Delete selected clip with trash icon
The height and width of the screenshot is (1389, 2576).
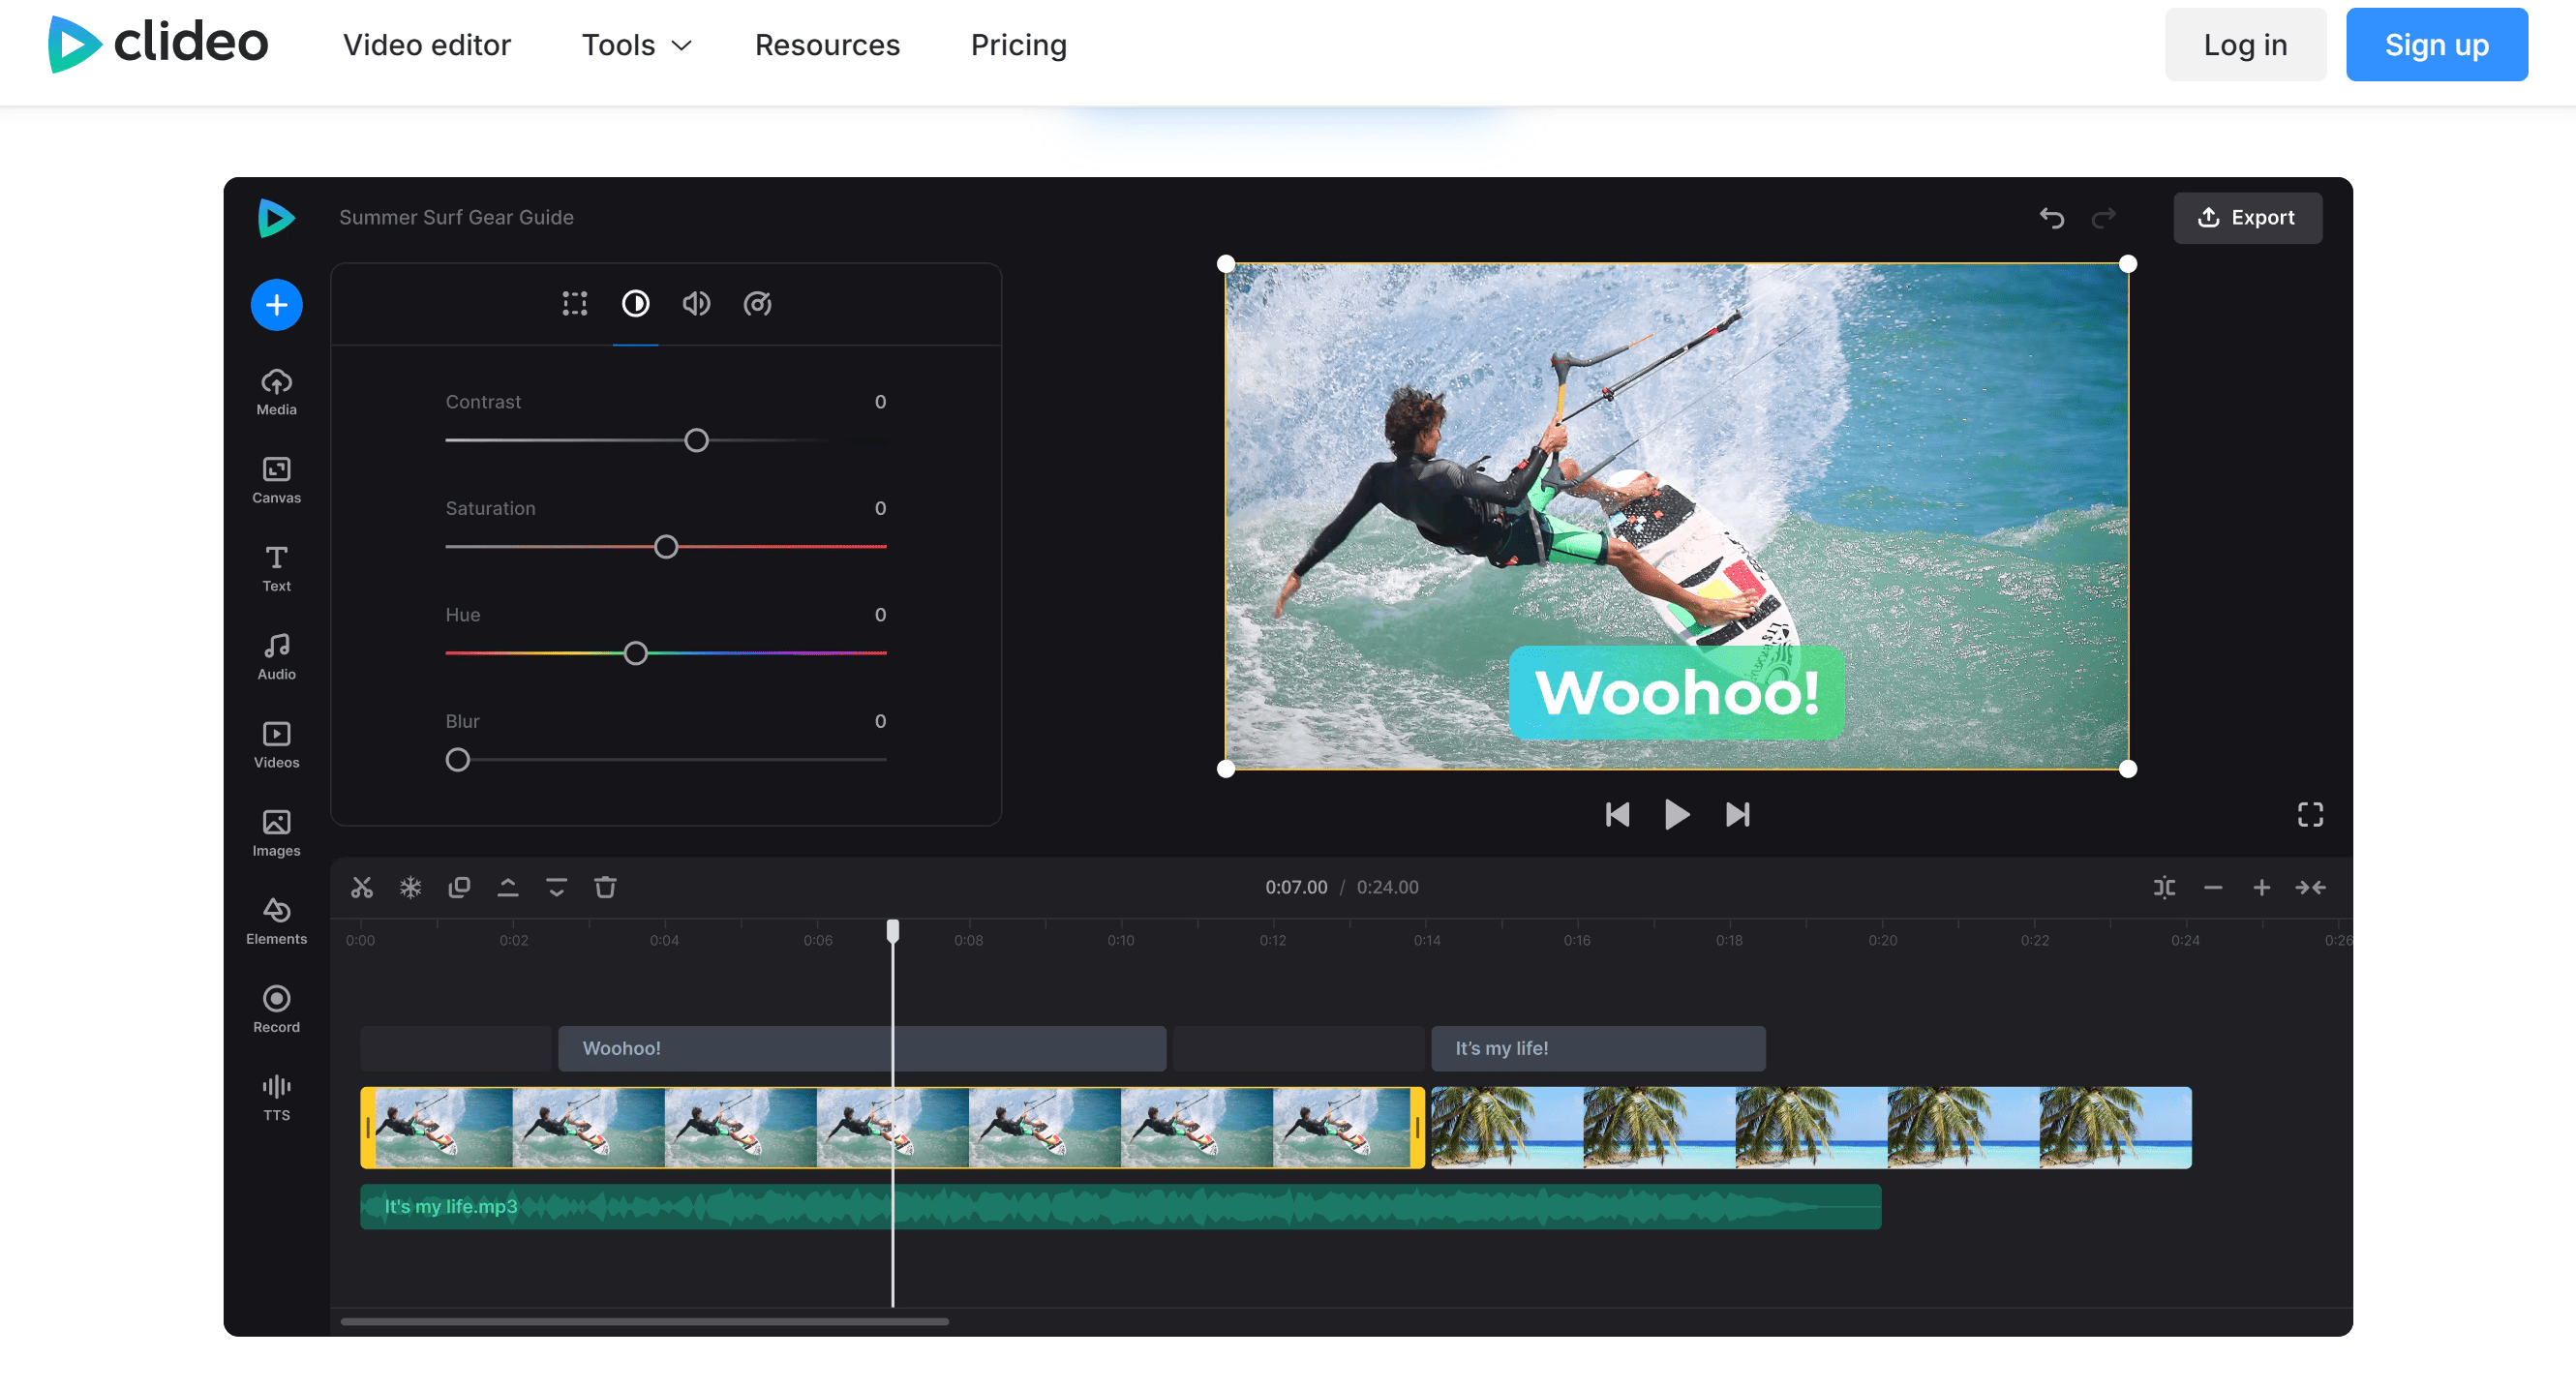(x=605, y=887)
